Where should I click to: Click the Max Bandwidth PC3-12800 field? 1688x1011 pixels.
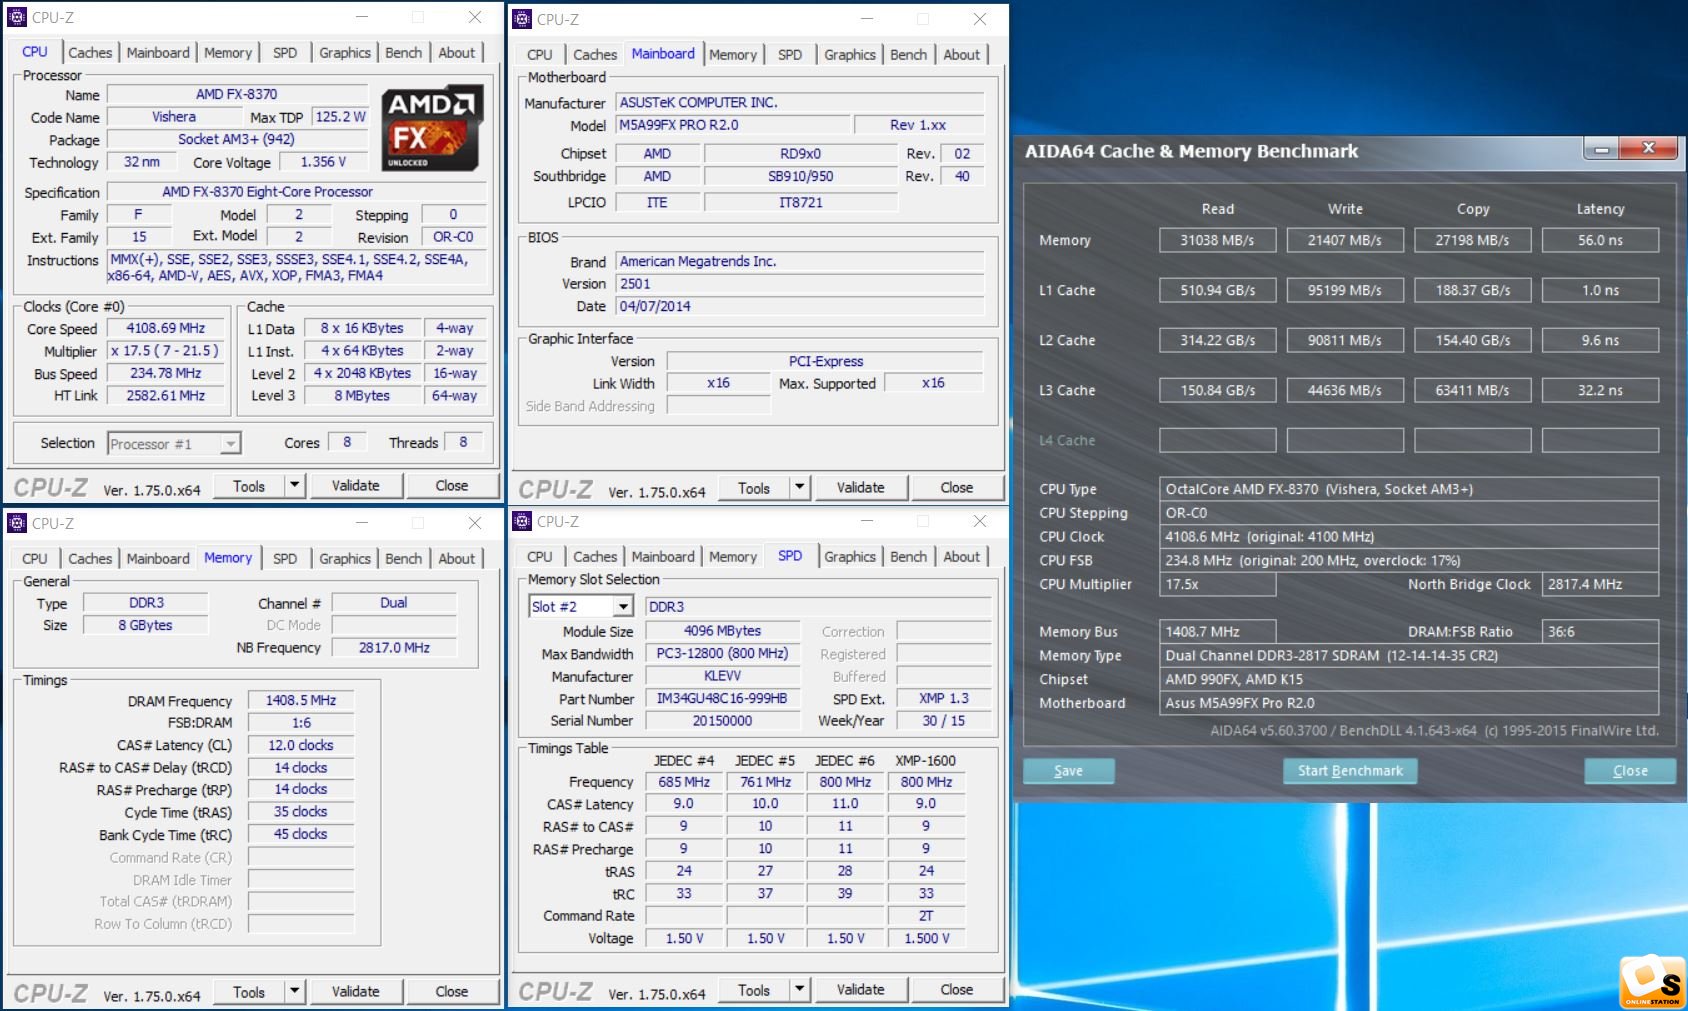coord(722,653)
